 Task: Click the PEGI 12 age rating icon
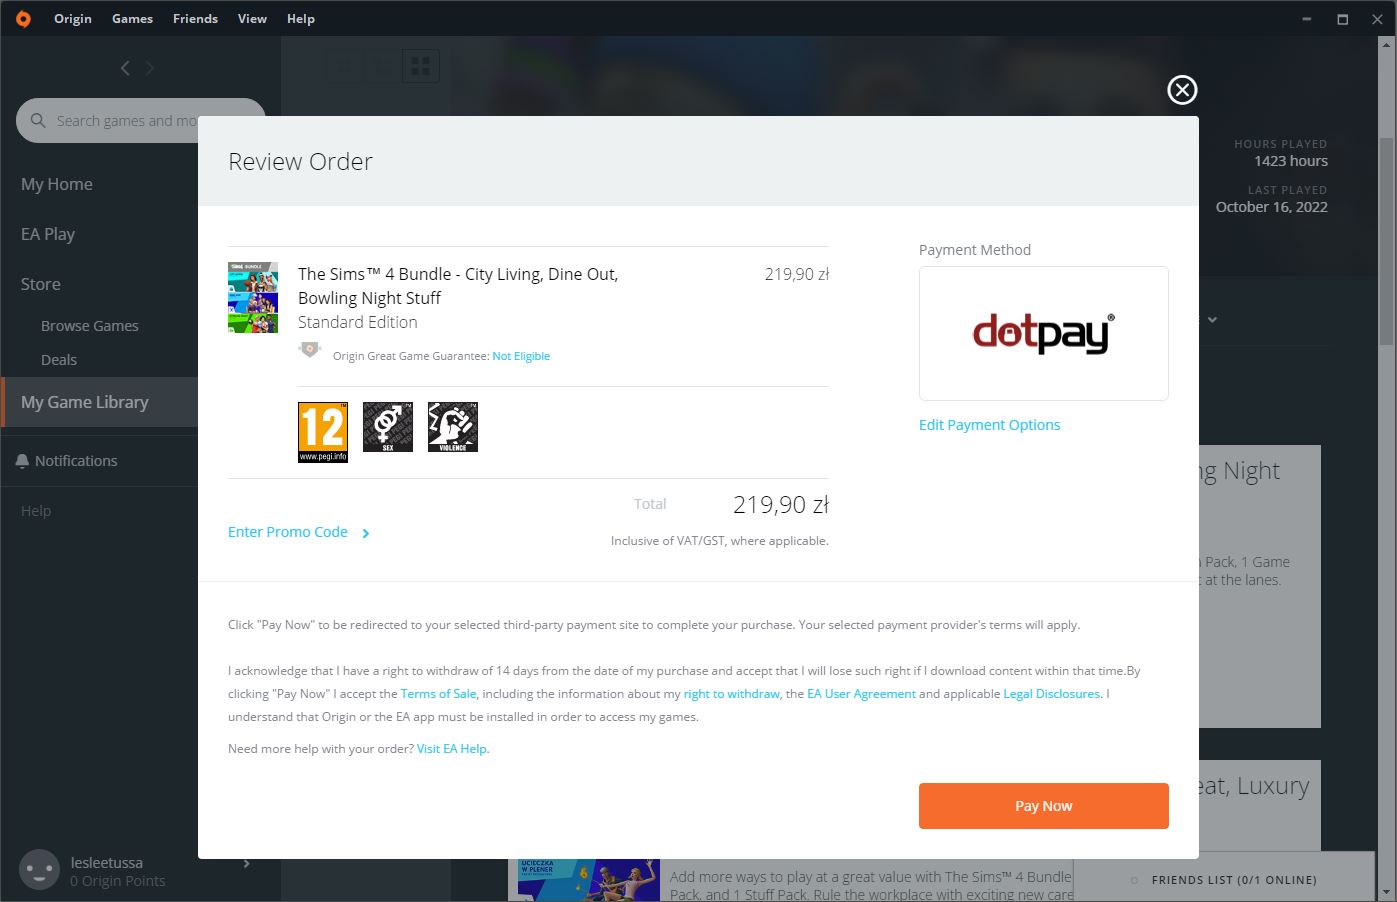(x=323, y=432)
